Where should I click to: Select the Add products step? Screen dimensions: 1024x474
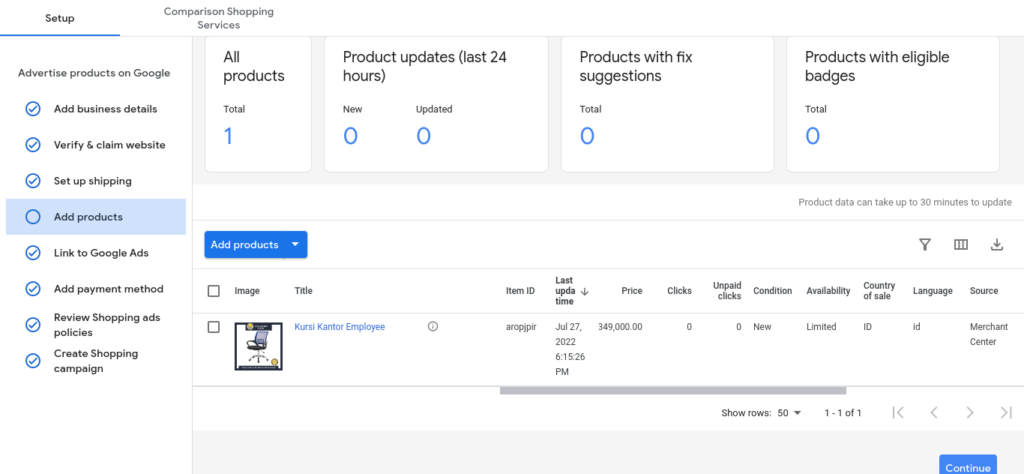[x=96, y=217]
